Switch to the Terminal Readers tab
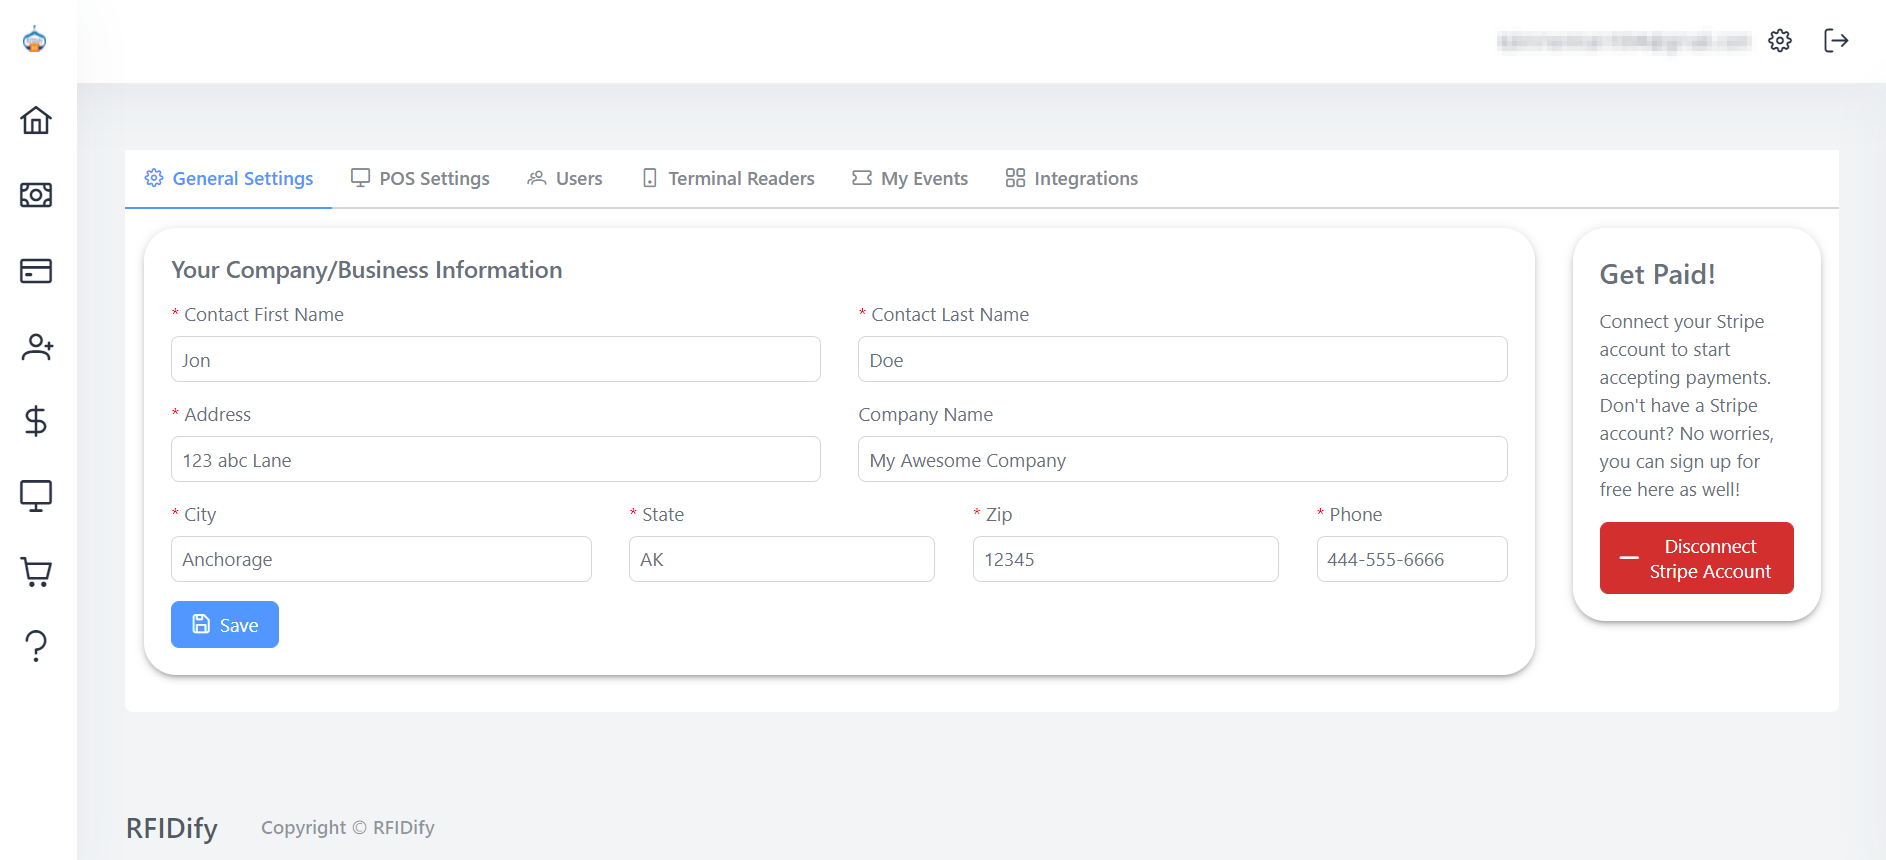 coord(728,178)
